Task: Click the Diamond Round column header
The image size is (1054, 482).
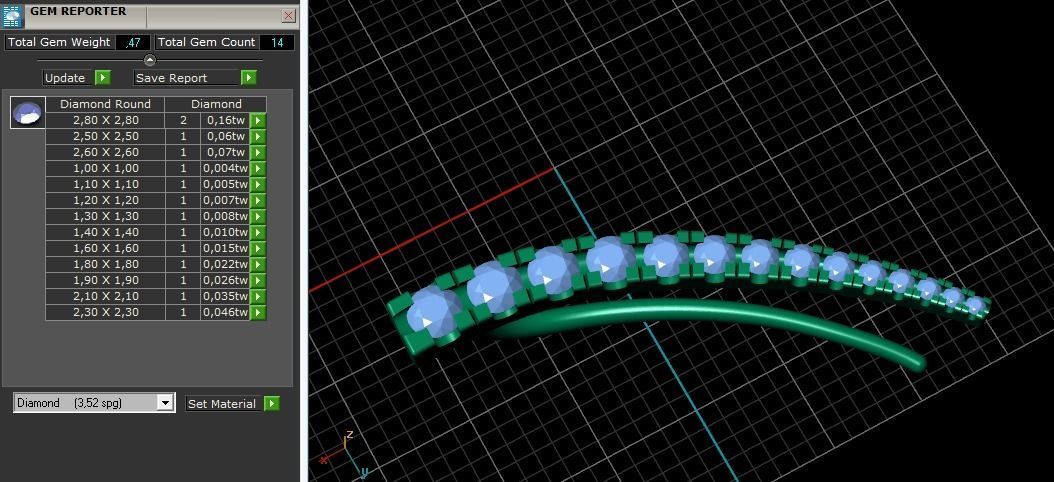Action: (106, 104)
